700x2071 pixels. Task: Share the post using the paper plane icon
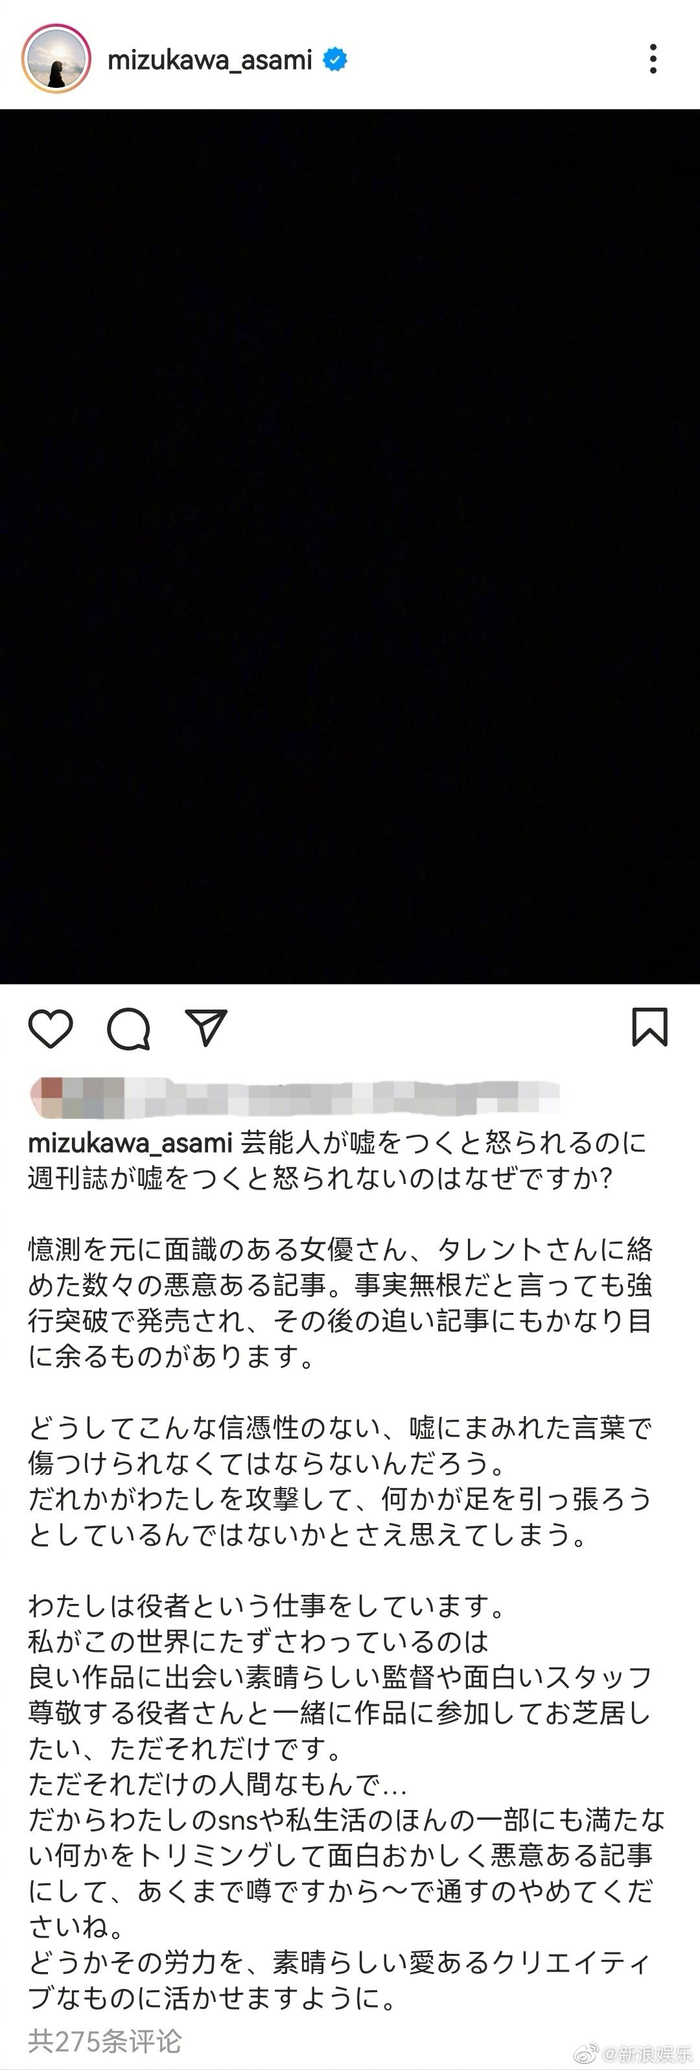click(207, 1027)
